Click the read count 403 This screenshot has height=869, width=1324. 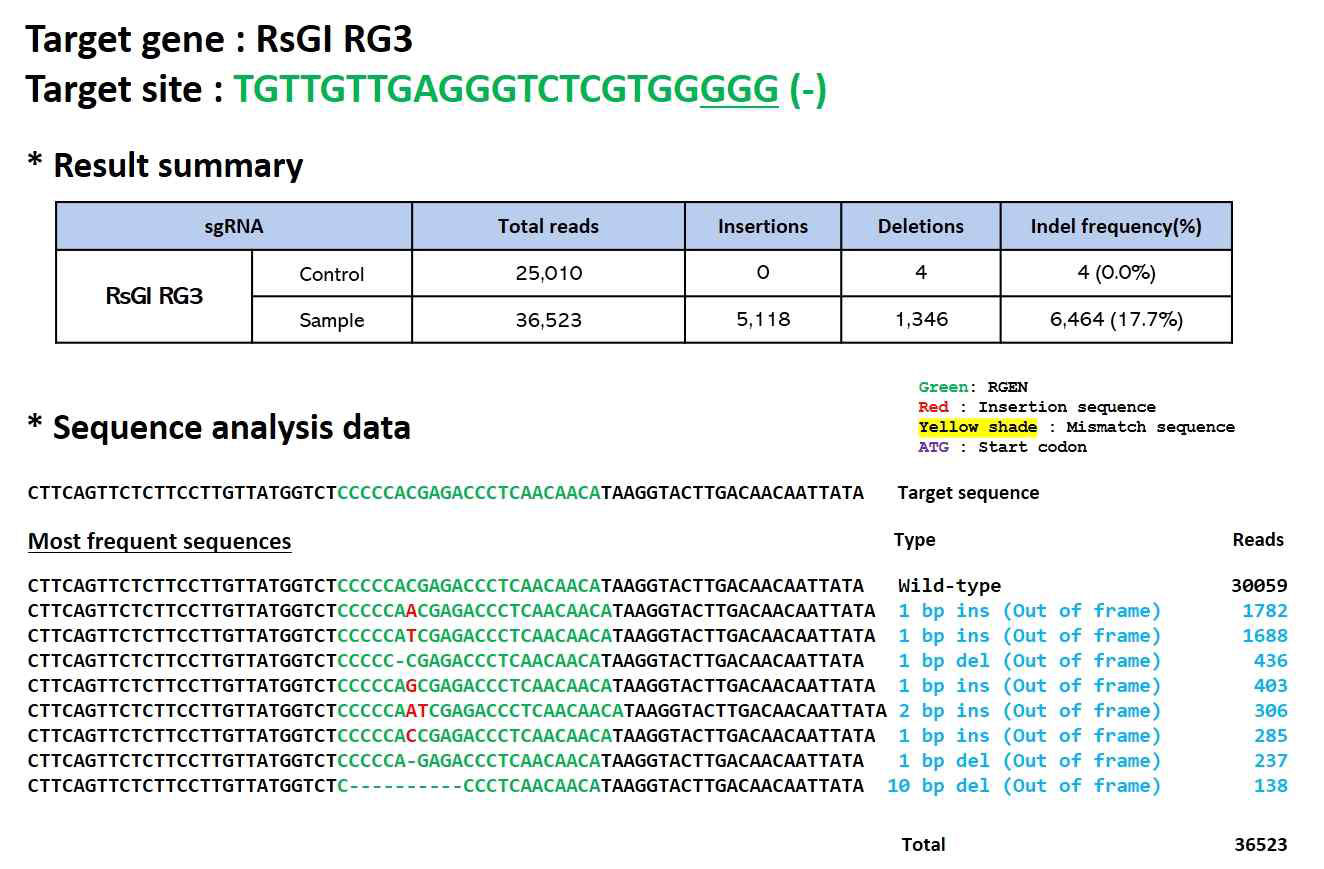(1271, 686)
